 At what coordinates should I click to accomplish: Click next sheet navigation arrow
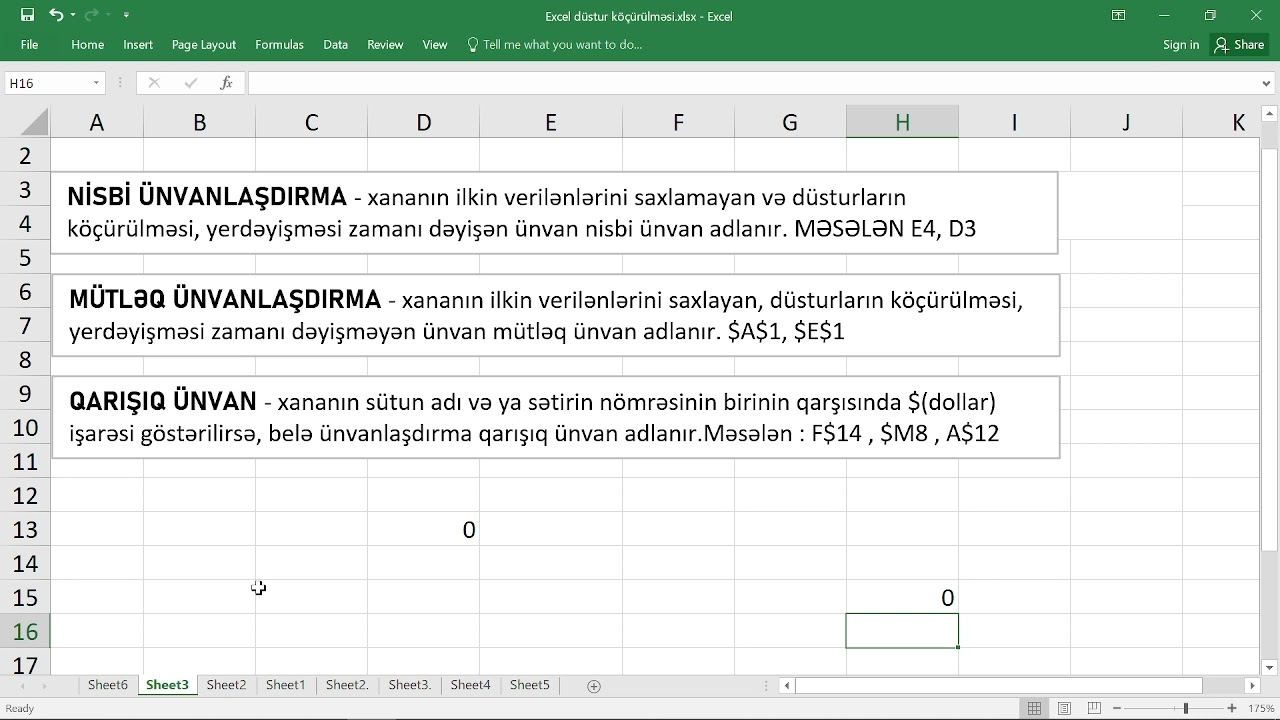[45, 686]
